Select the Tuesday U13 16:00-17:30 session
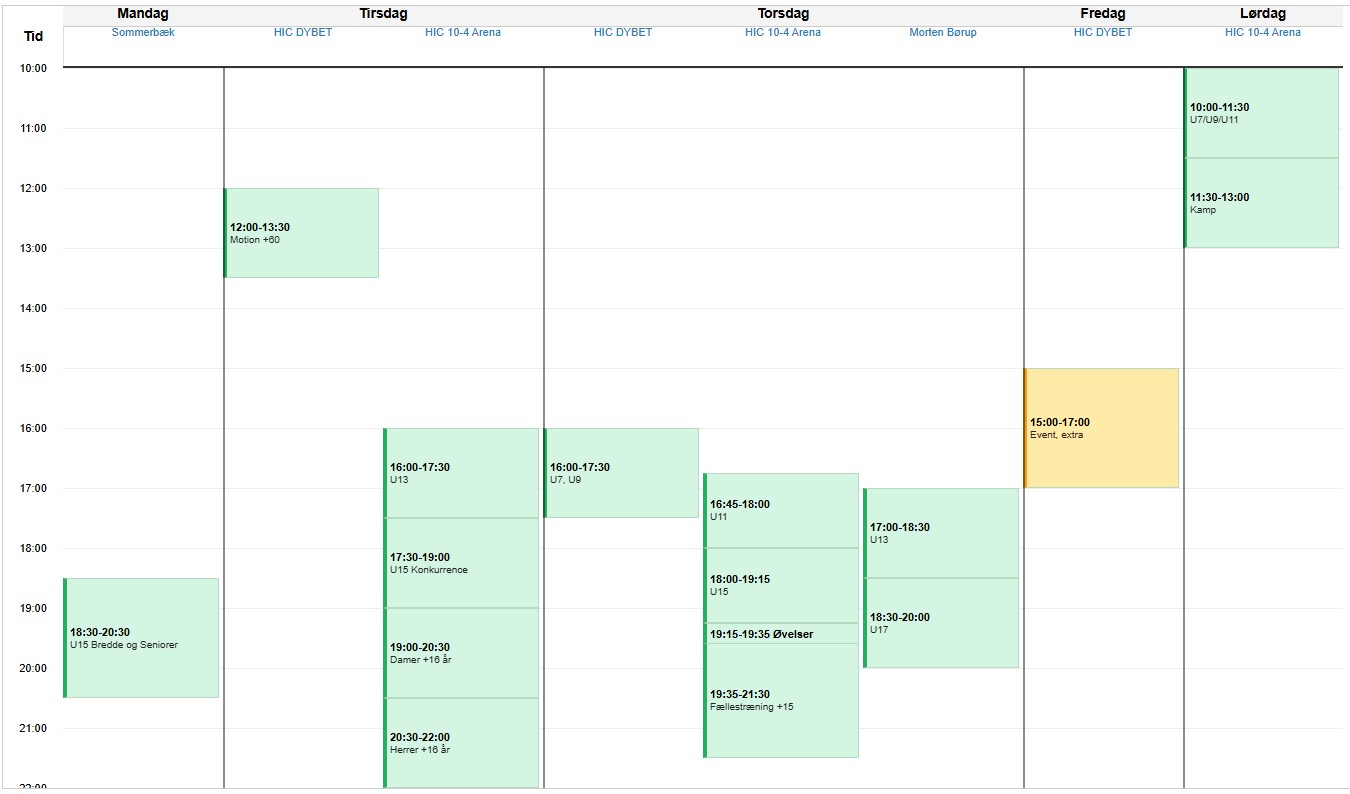1350x794 pixels. 461,473
